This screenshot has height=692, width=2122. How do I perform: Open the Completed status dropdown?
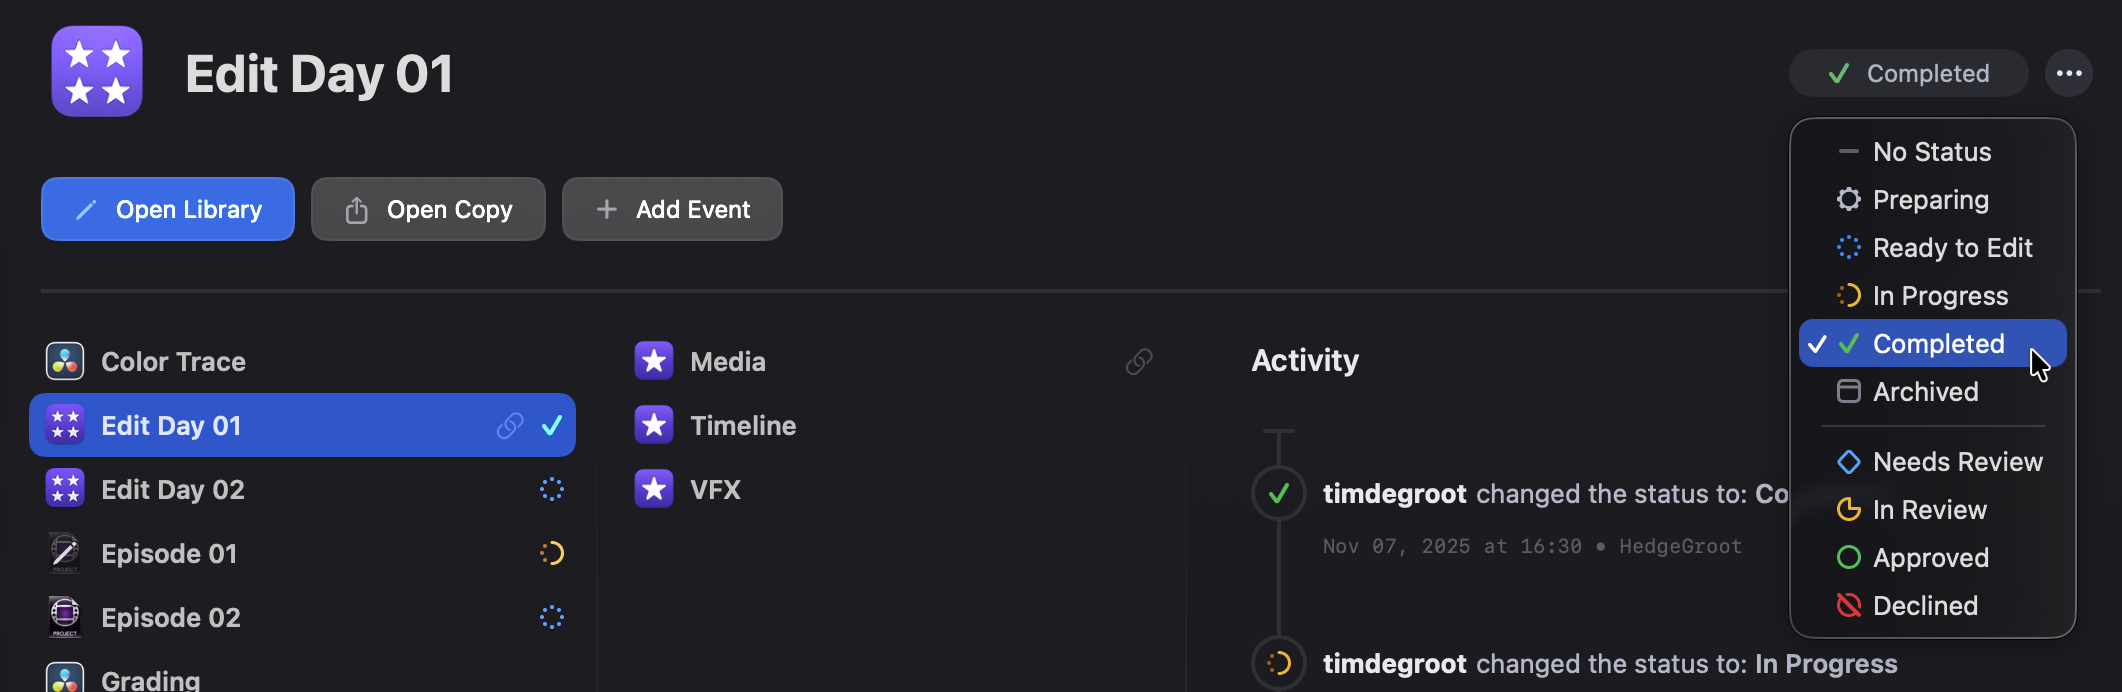(x=1908, y=74)
